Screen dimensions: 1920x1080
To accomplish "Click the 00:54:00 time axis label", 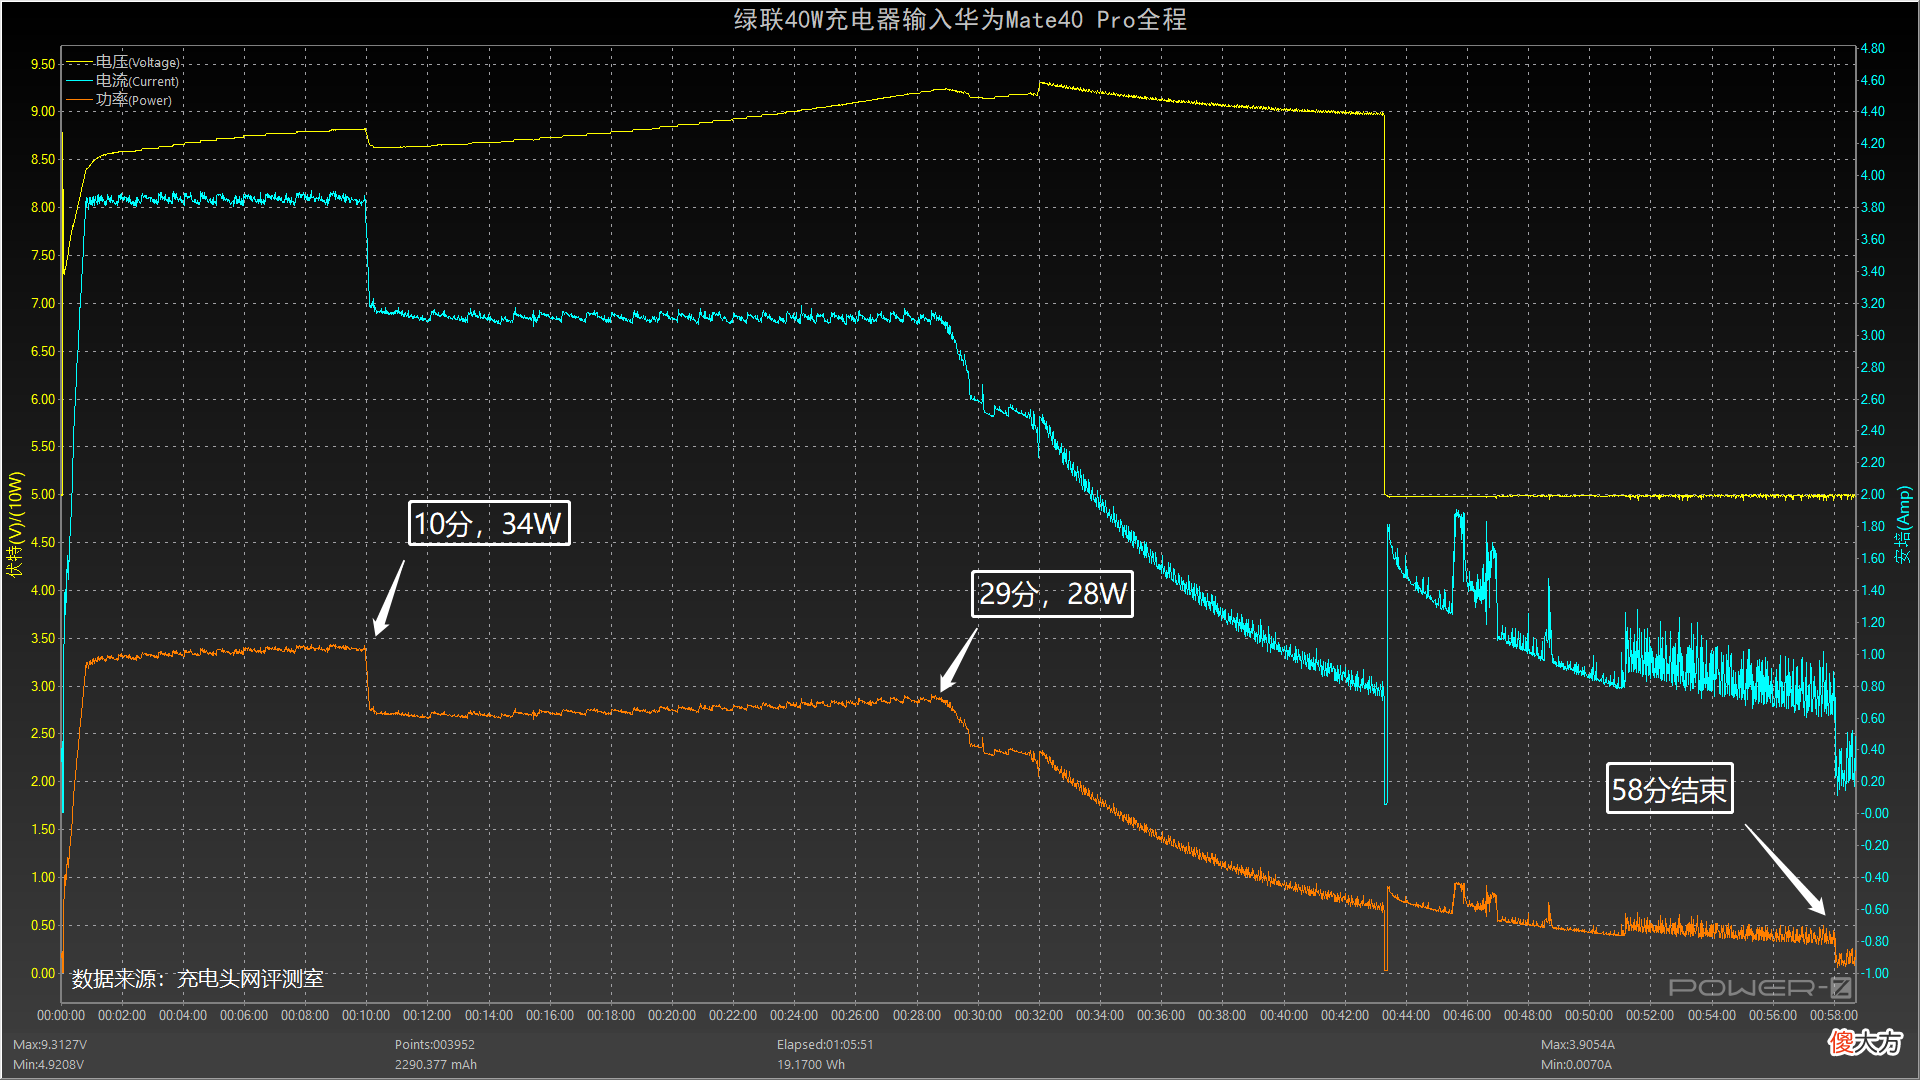I will pos(1712,1016).
